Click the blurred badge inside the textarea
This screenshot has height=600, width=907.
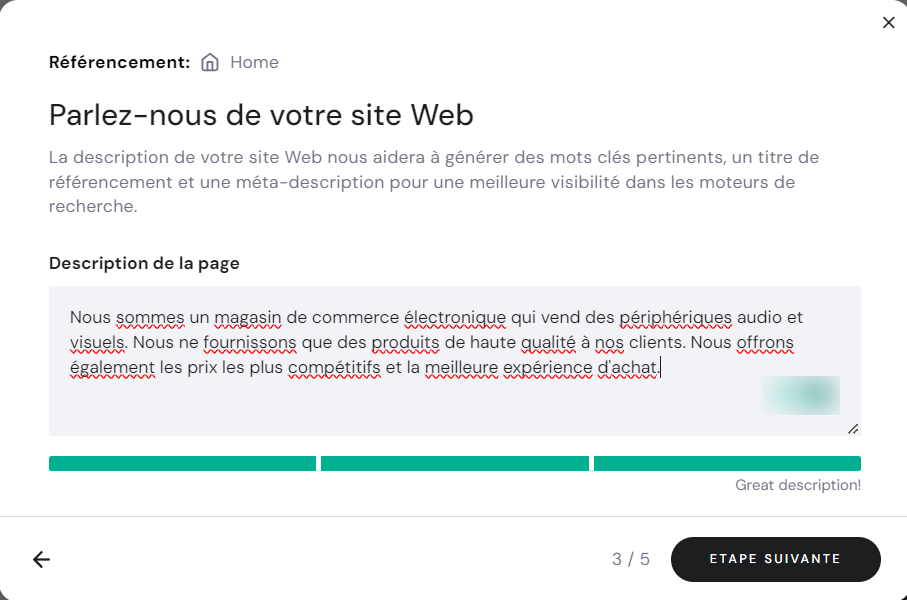point(800,395)
